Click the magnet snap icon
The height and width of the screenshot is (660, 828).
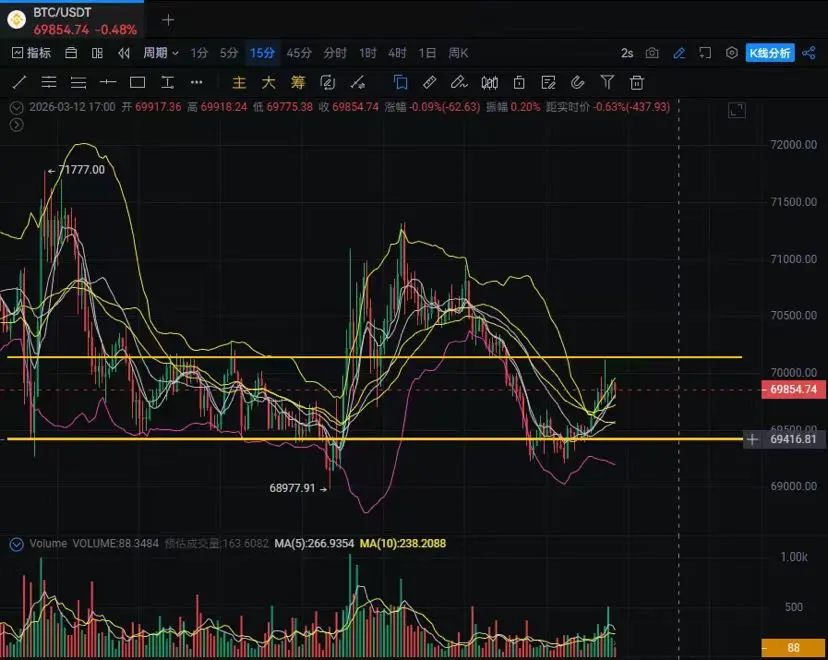pyautogui.click(x=578, y=82)
